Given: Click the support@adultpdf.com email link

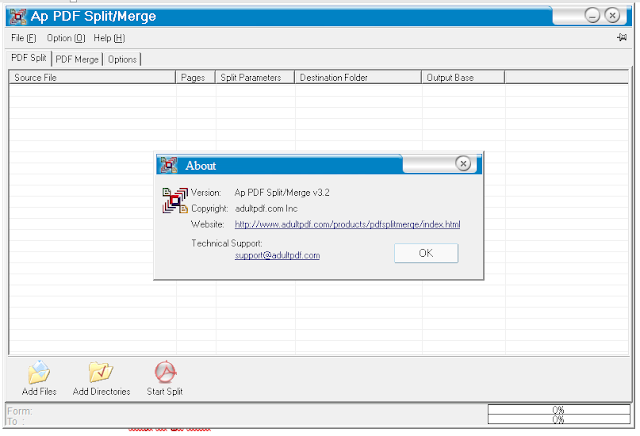Looking at the screenshot, I should pyautogui.click(x=277, y=255).
